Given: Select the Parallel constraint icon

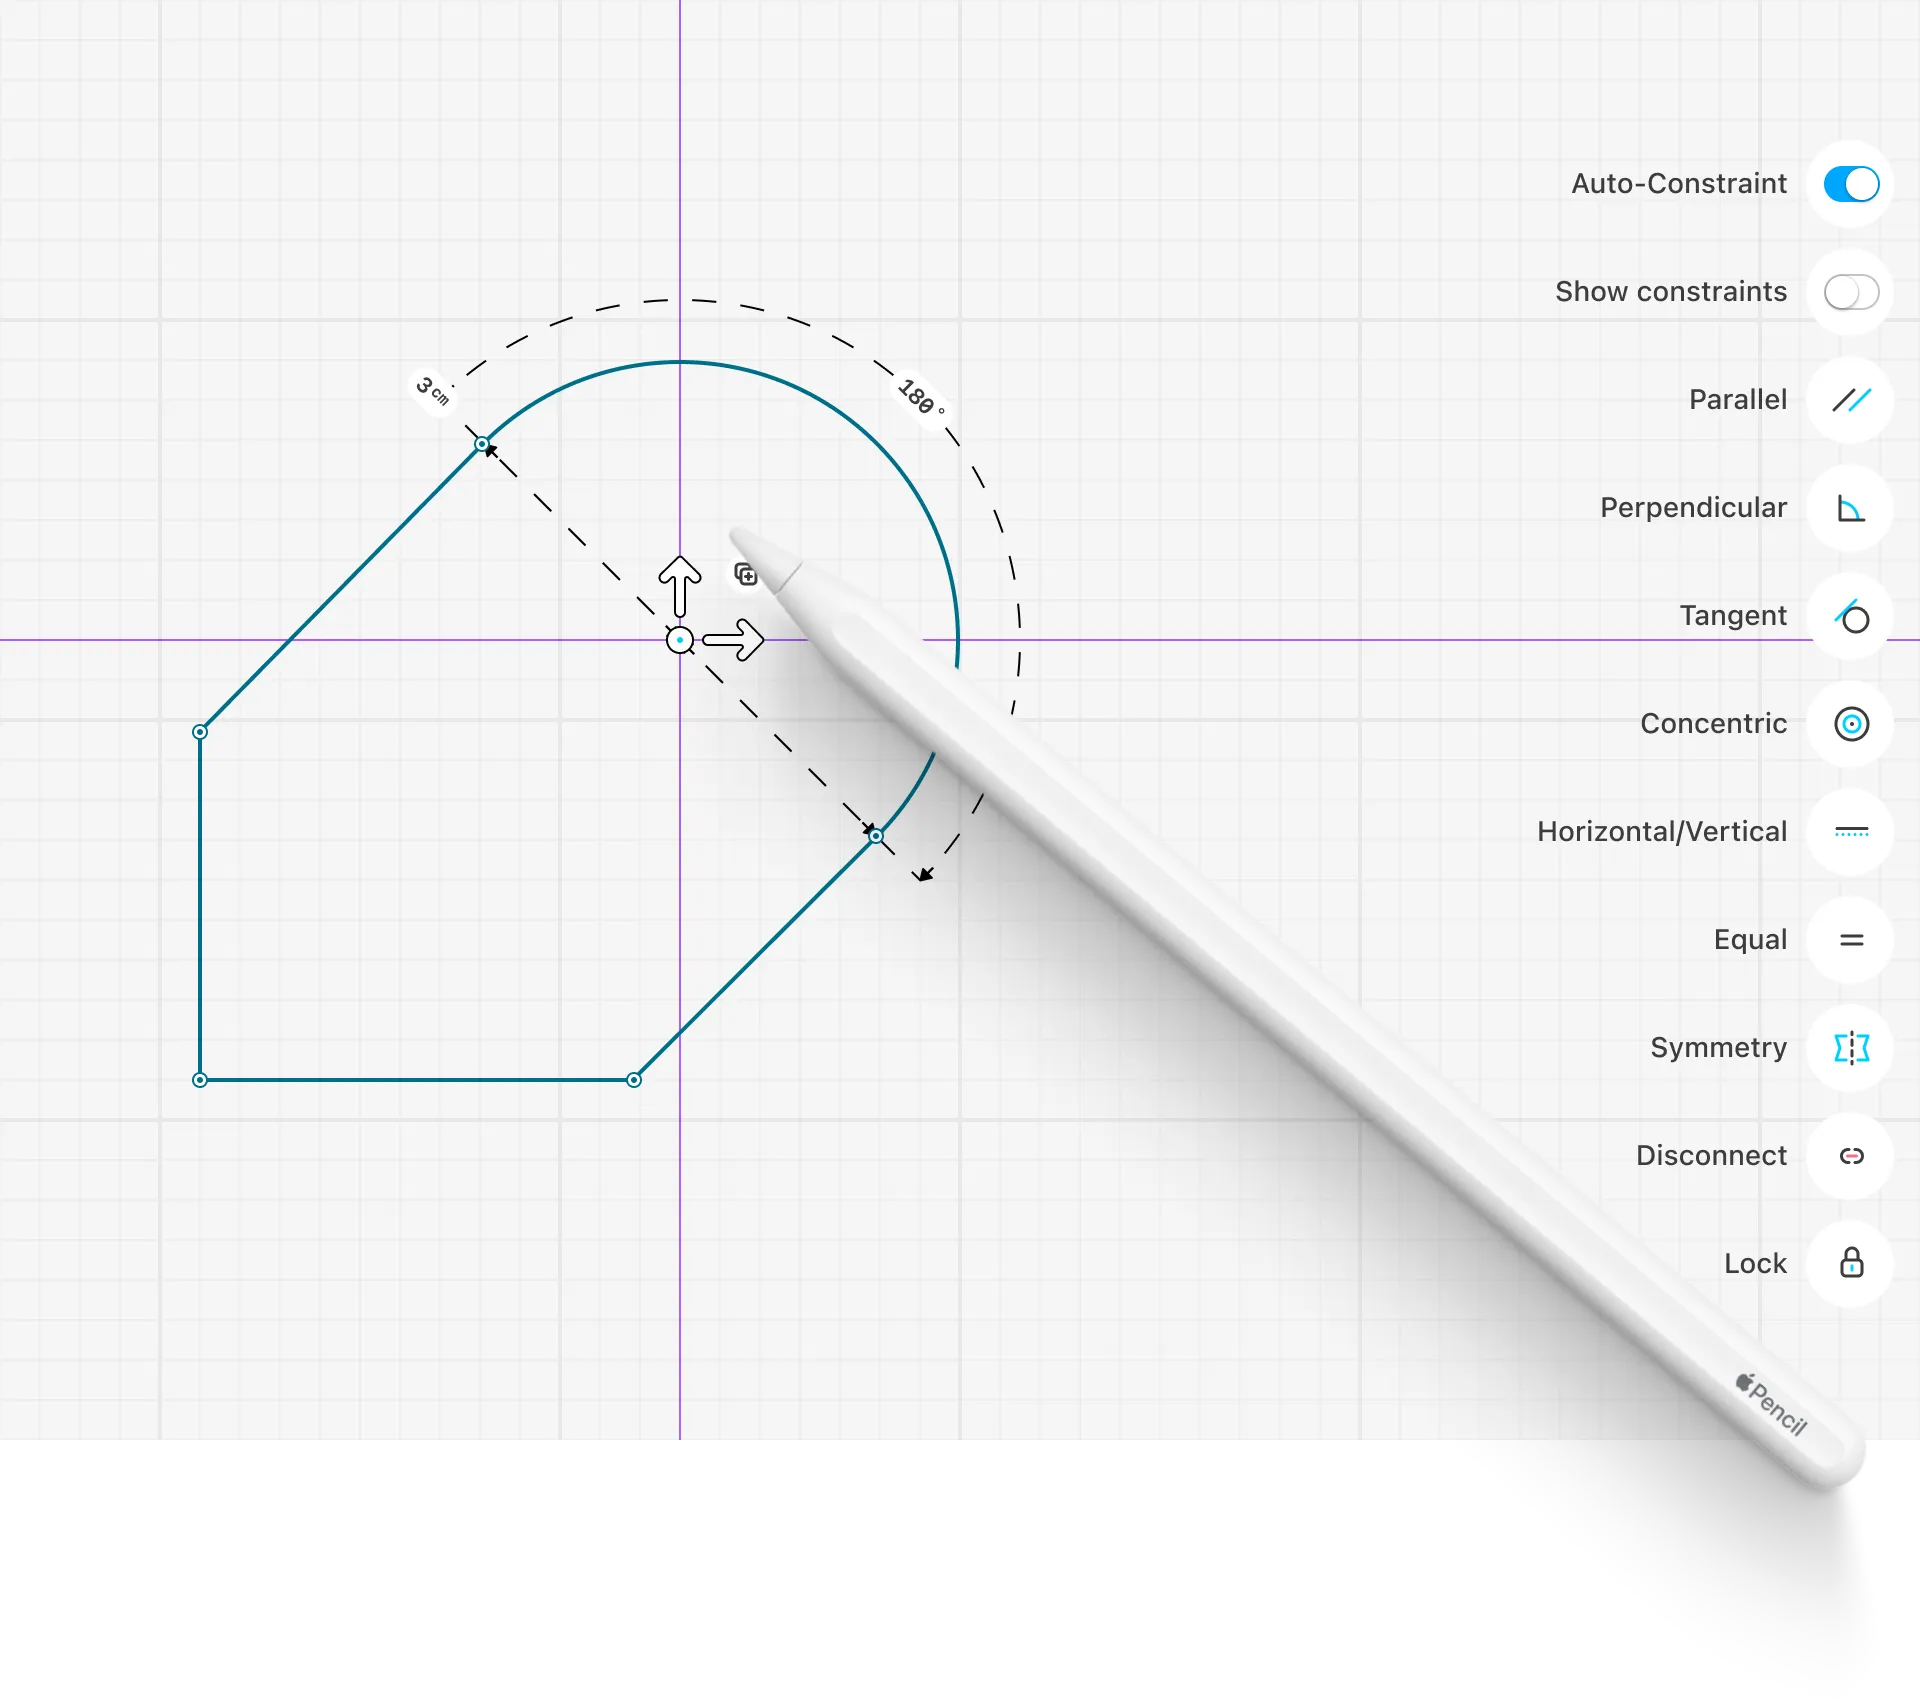Looking at the screenshot, I should point(1851,400).
